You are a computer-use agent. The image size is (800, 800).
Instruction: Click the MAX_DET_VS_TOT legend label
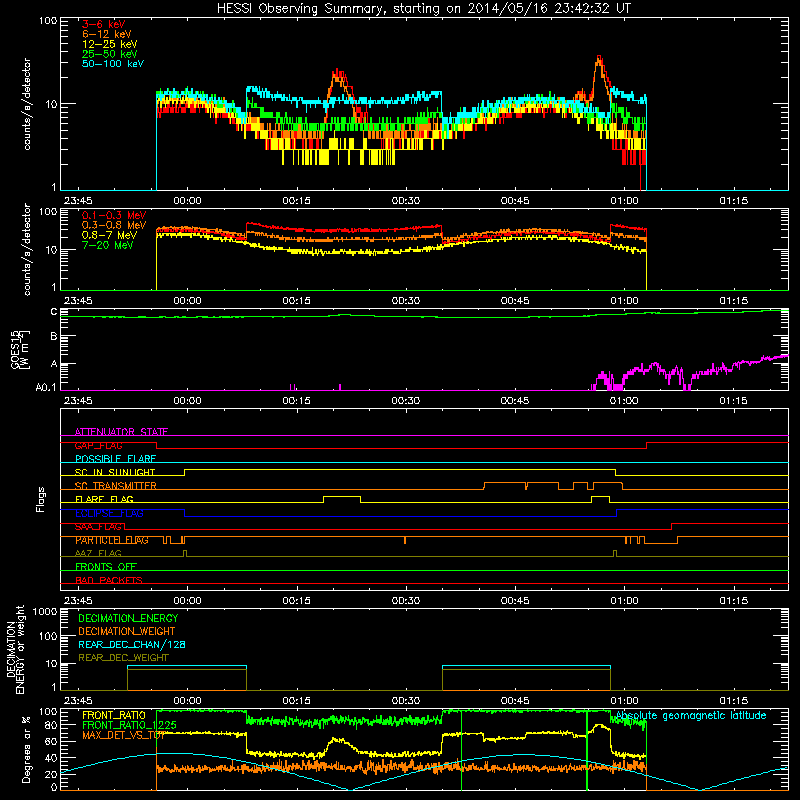123,735
